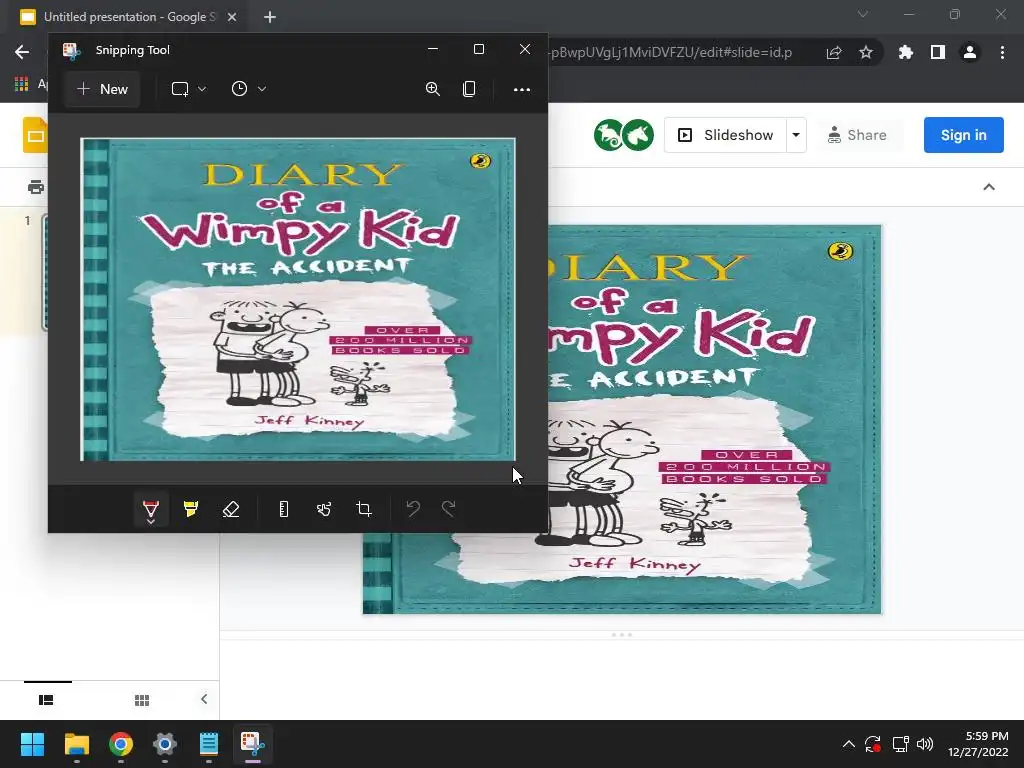The height and width of the screenshot is (768, 1024).
Task: Toggle touch writing tool
Action: pyautogui.click(x=324, y=509)
